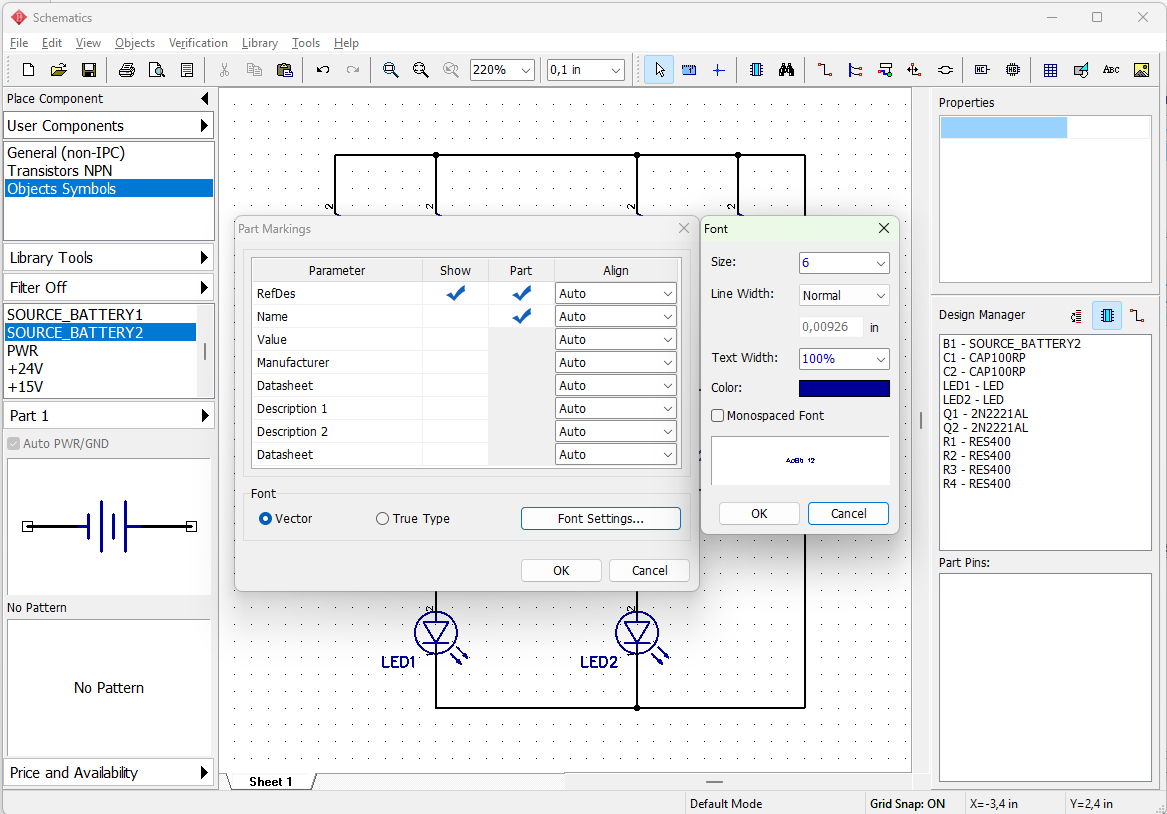Open print preview
Viewport: 1167px width, 814px height.
click(x=157, y=70)
